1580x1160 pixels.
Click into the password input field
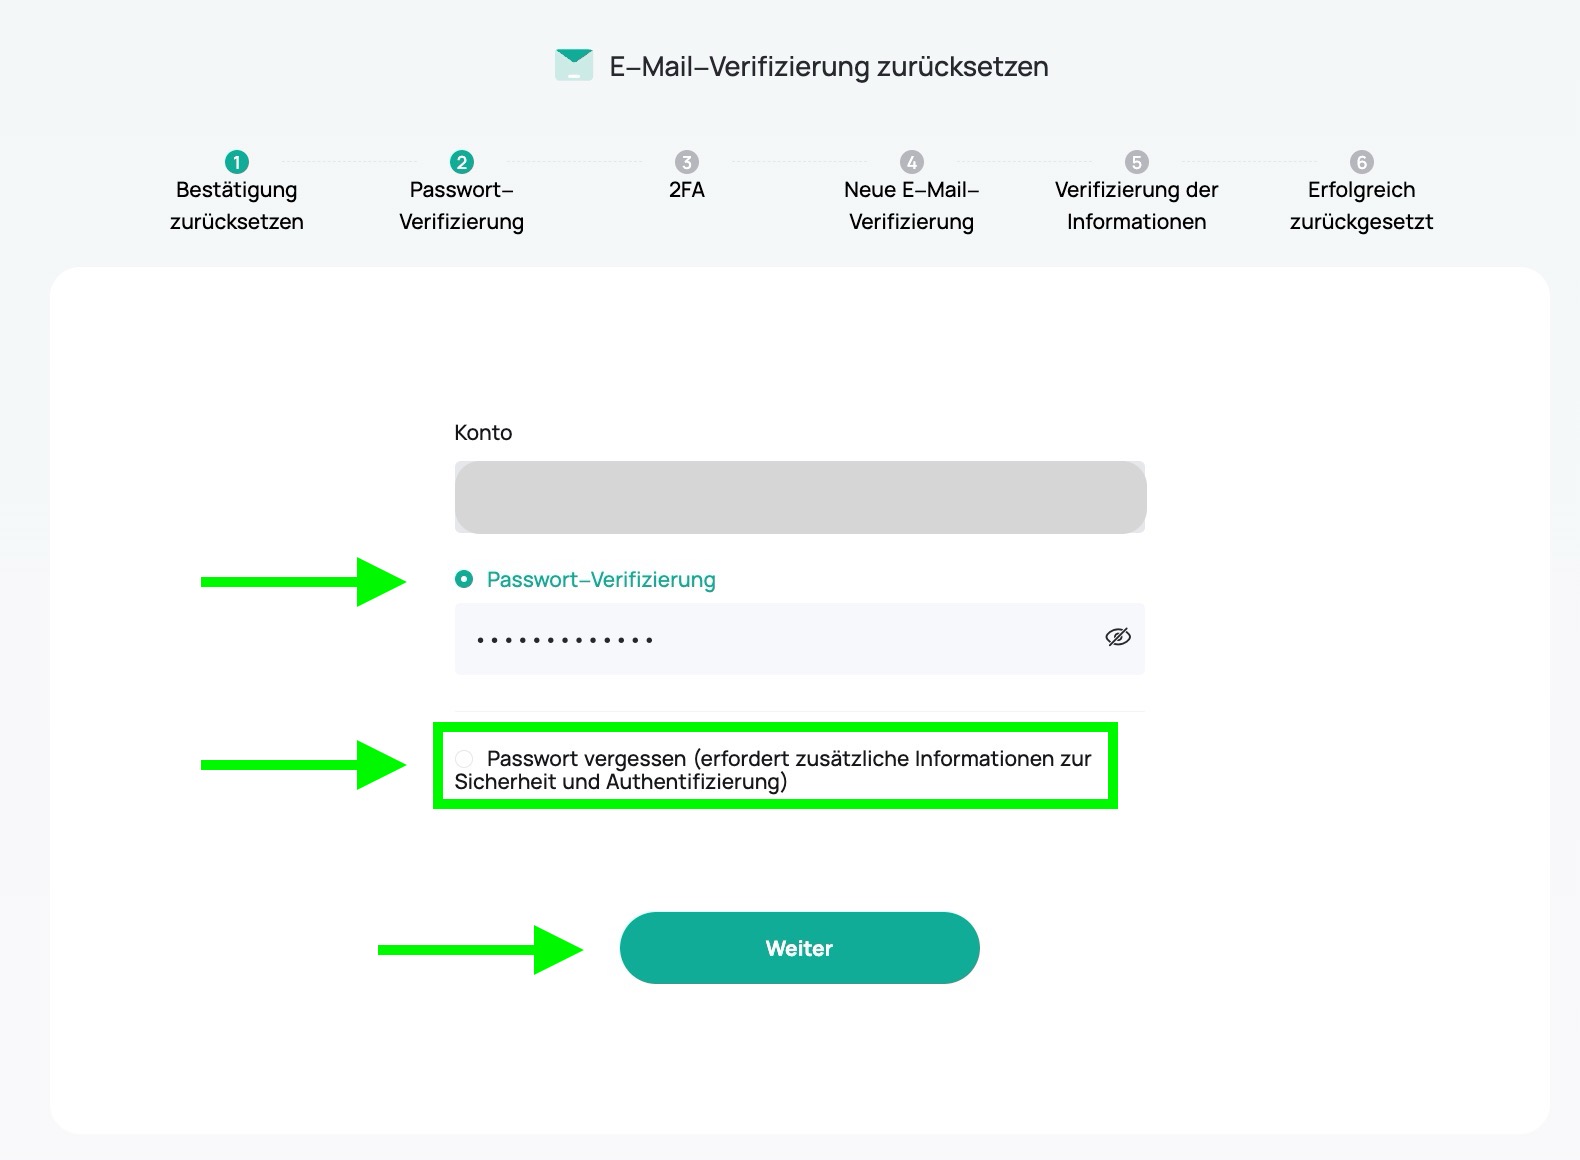point(770,639)
